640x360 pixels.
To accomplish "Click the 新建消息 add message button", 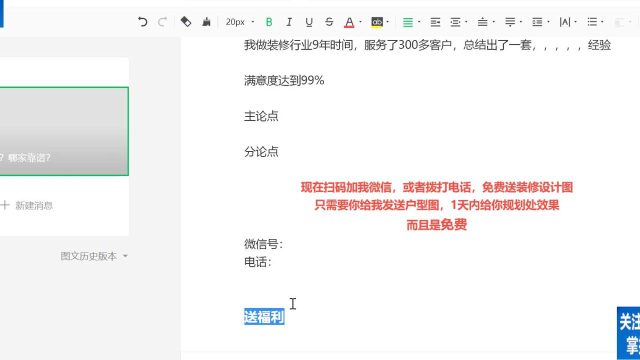I will (x=27, y=205).
